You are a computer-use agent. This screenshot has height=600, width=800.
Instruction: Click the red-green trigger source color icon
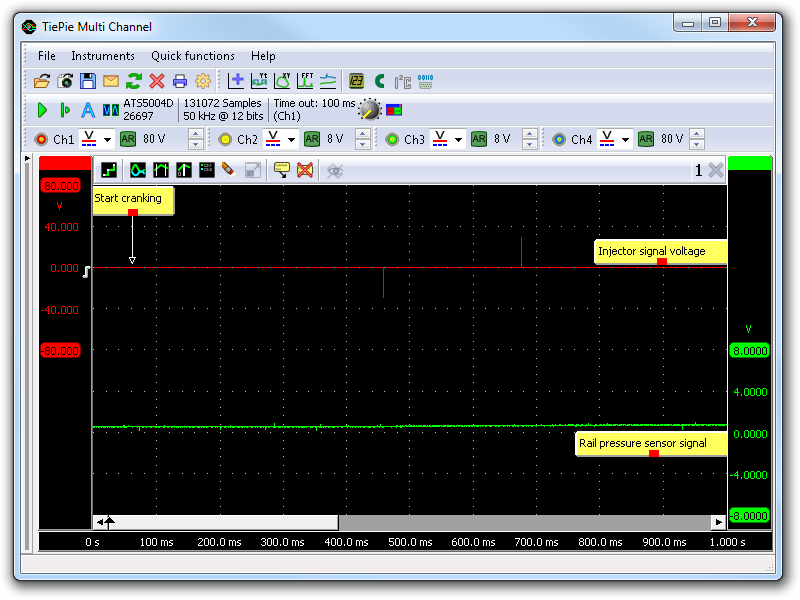coord(394,110)
